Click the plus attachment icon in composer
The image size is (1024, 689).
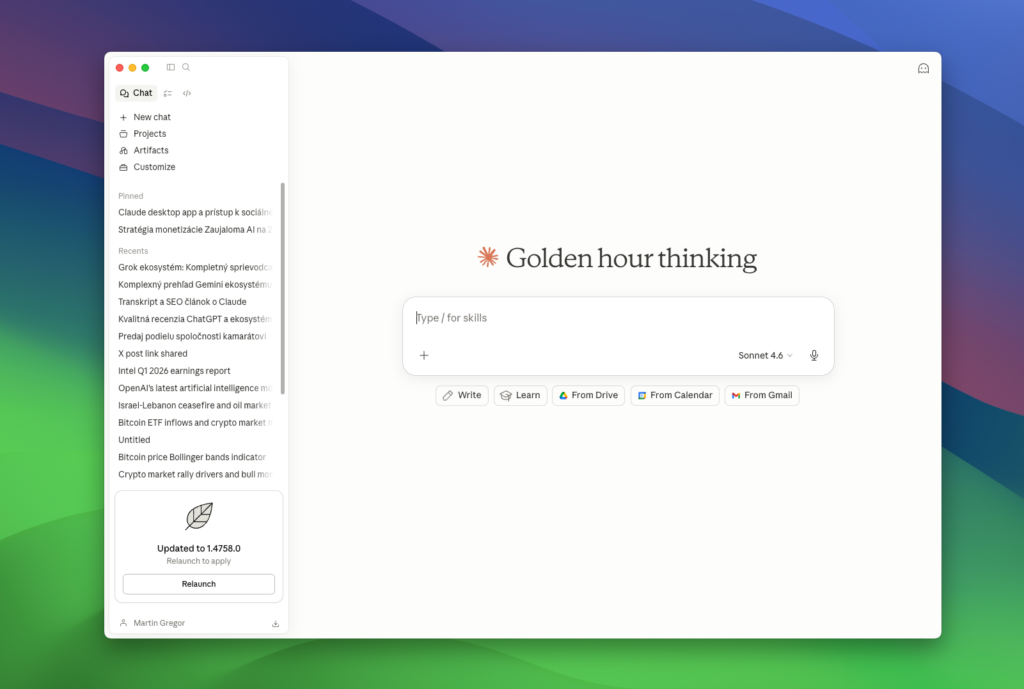[424, 355]
